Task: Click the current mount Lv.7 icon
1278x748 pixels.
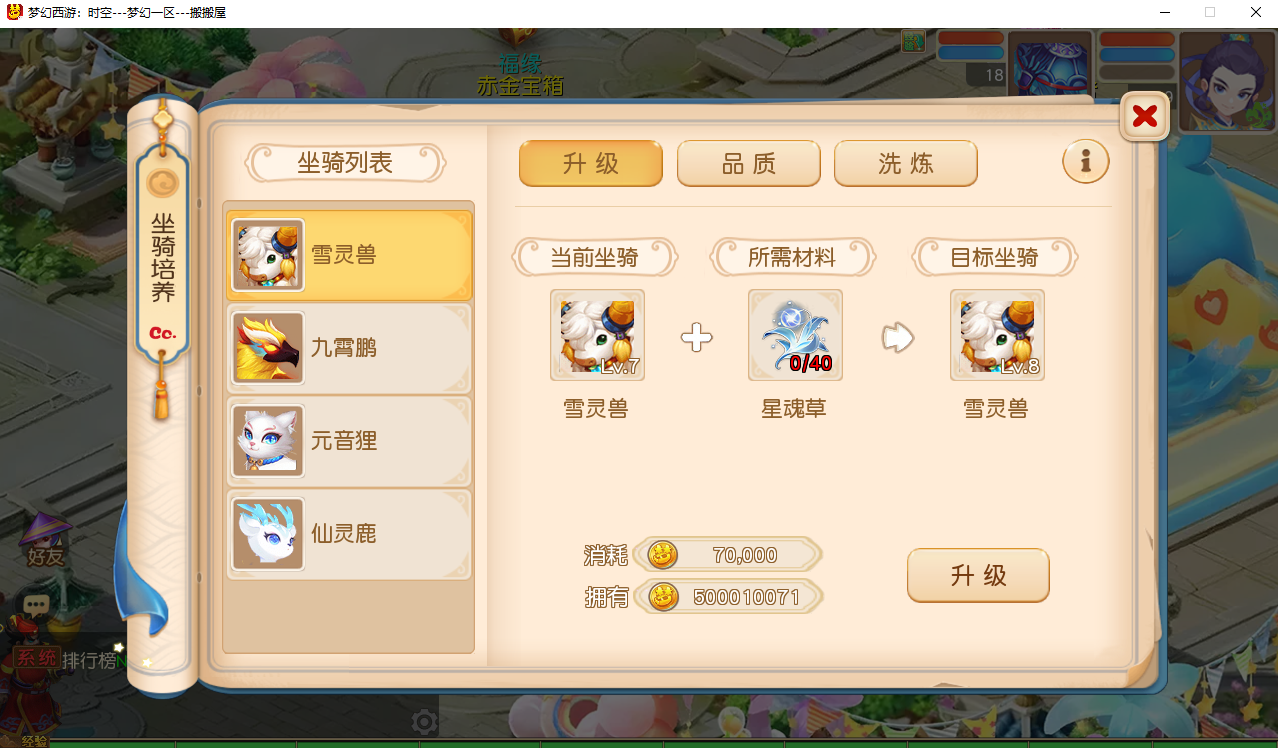Action: point(597,335)
